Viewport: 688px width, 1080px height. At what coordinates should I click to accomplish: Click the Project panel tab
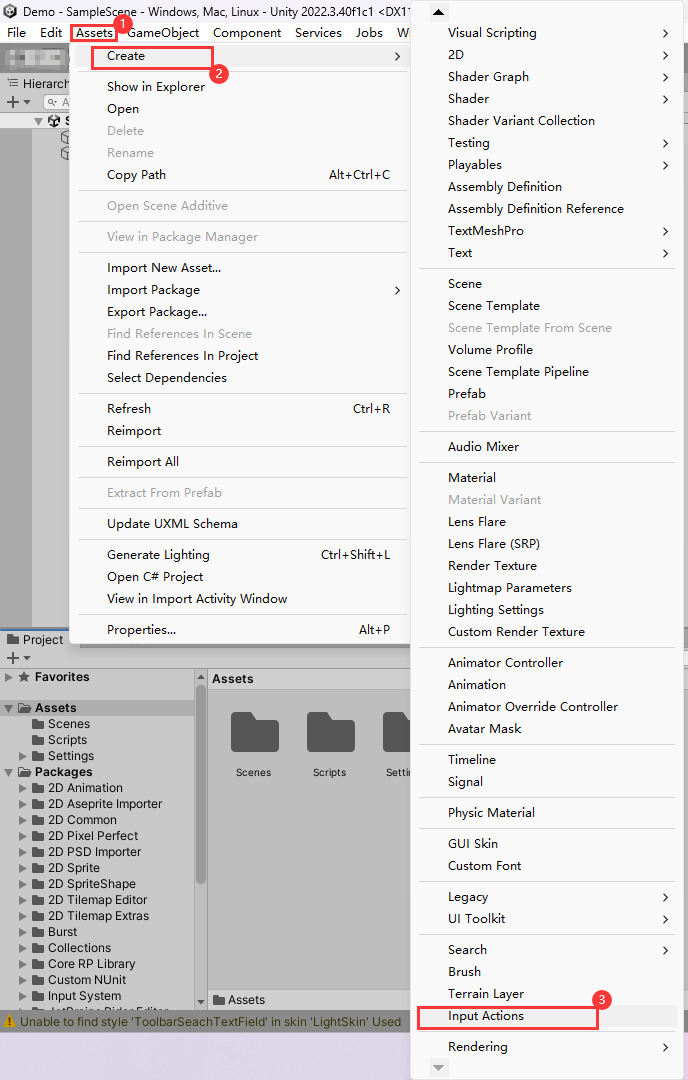coord(35,640)
